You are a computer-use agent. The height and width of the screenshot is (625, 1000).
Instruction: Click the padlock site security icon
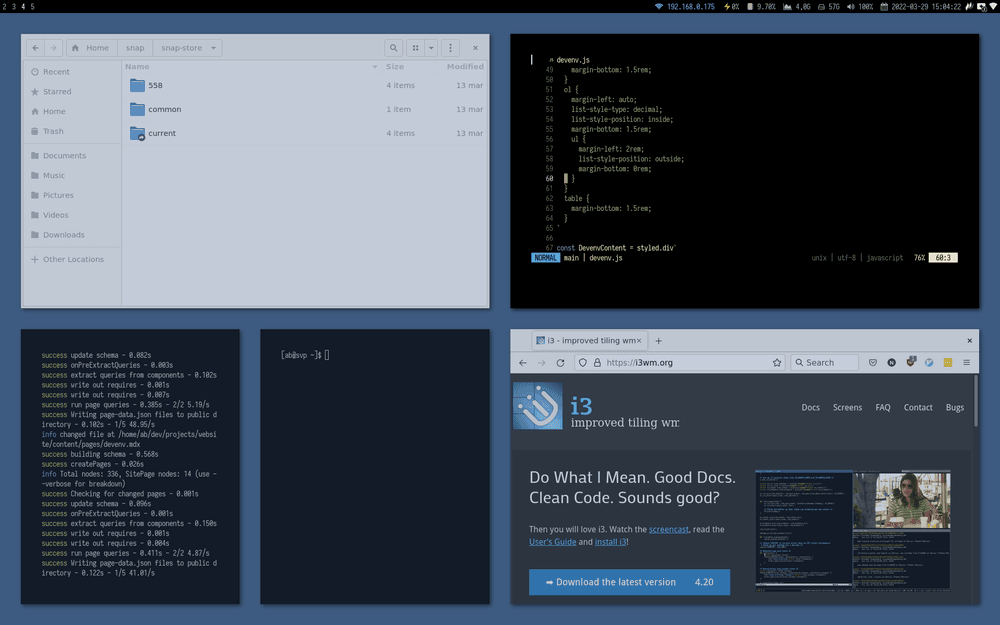(x=597, y=363)
